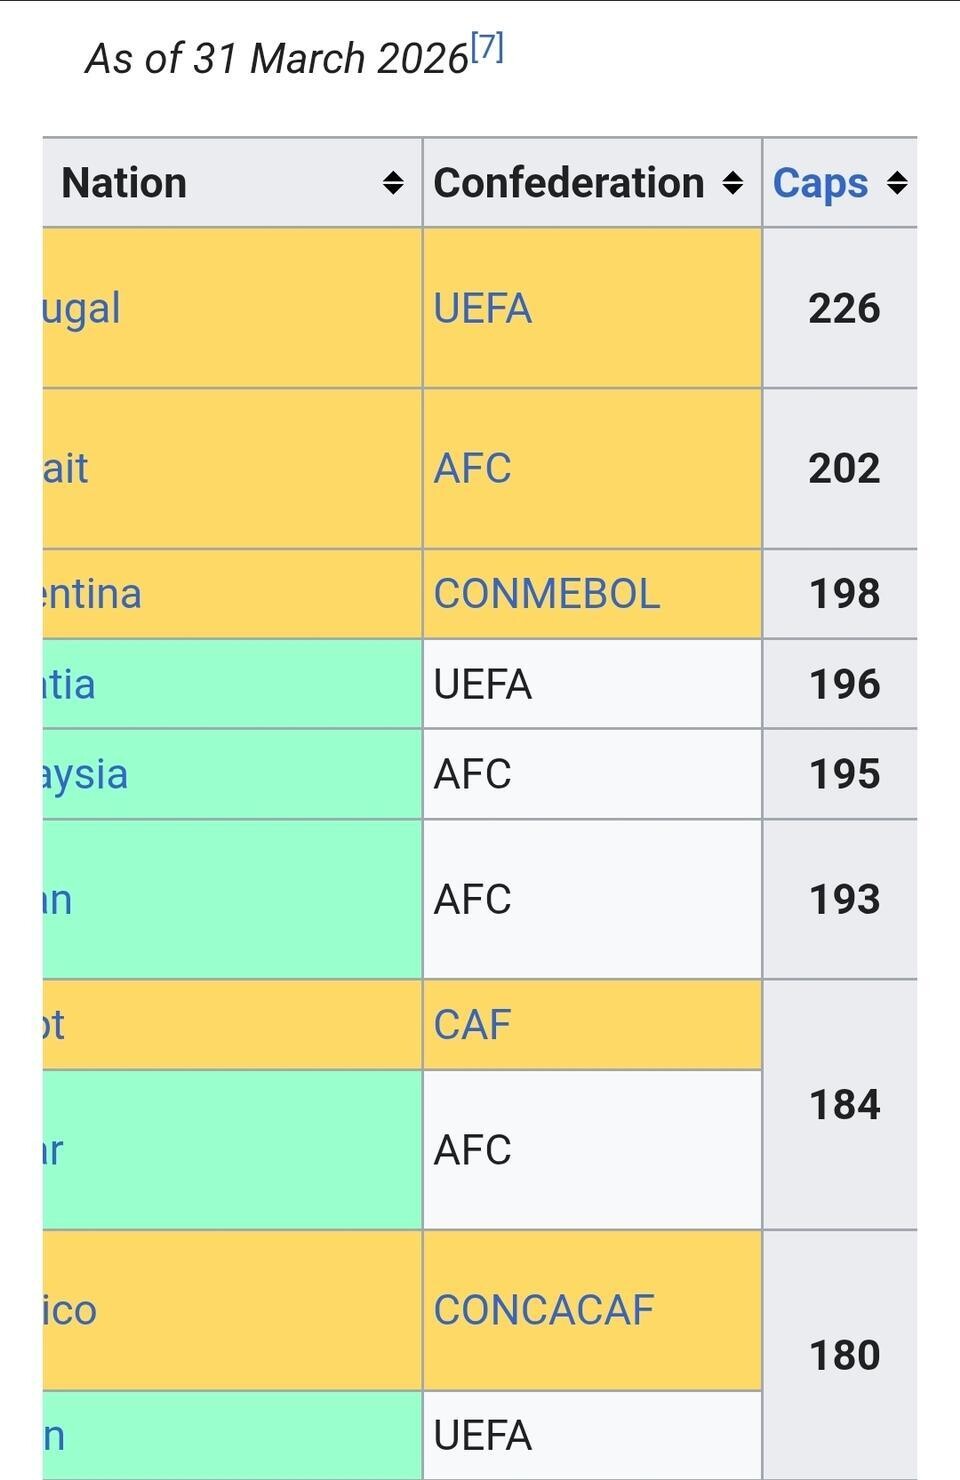The height and width of the screenshot is (1480, 960).
Task: Open the Mexico nation link
Action: 70,1310
